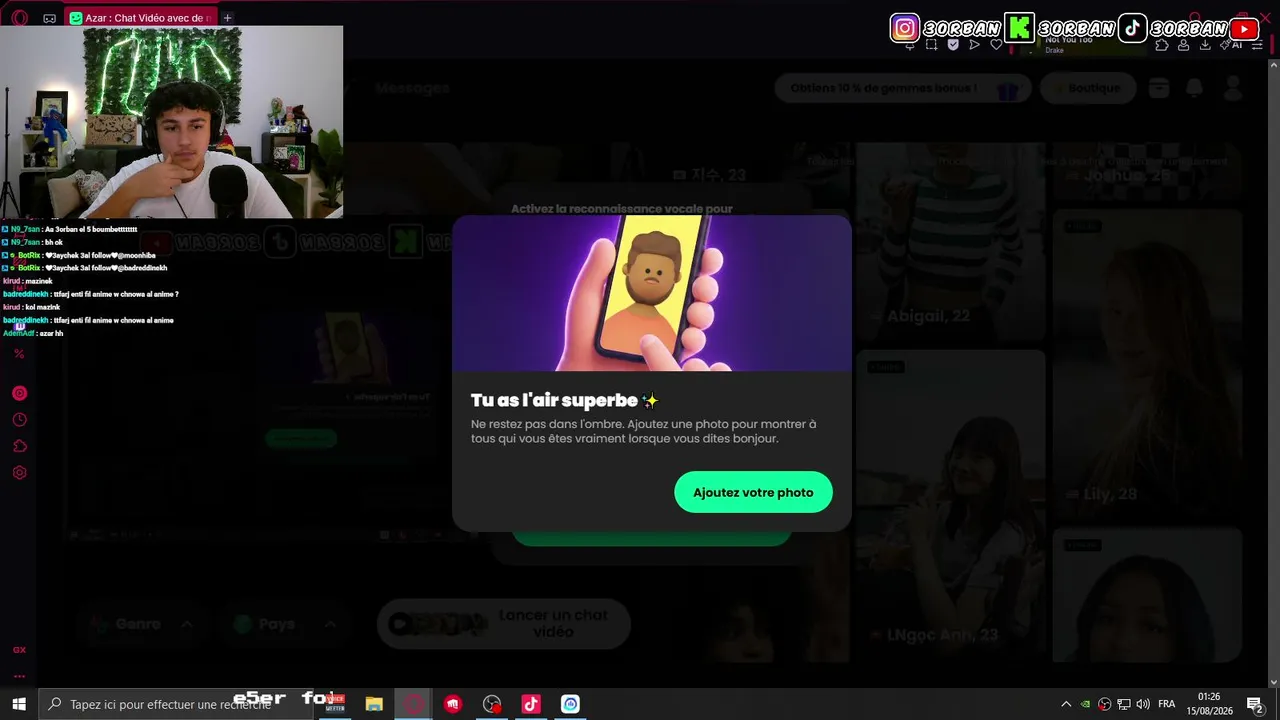
Task: Open the extensions cube in the sidebar
Action: (19, 446)
